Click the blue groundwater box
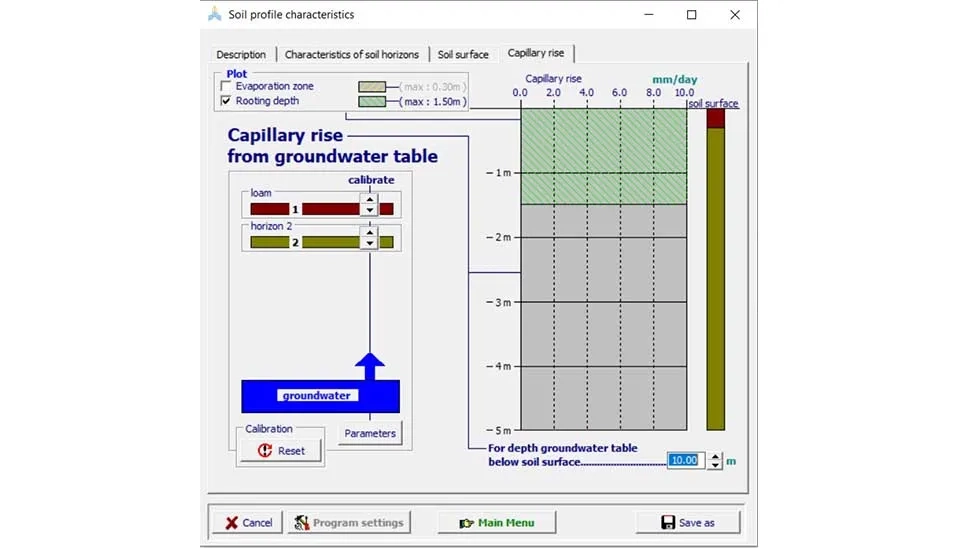The image size is (960, 548). pos(320,396)
